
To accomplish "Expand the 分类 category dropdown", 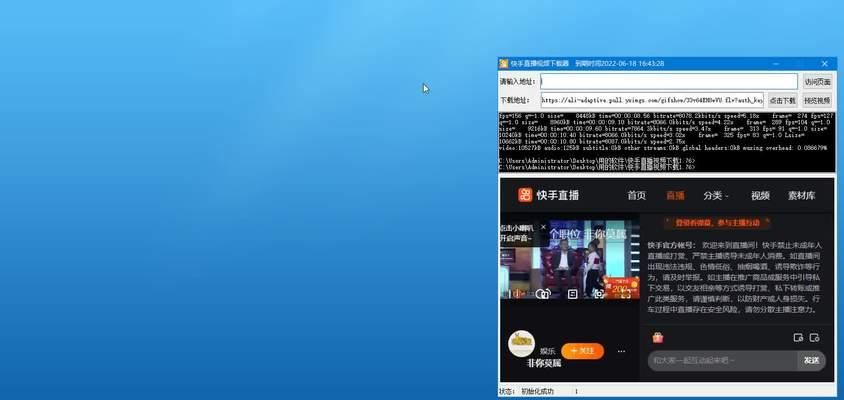I will click(715, 195).
